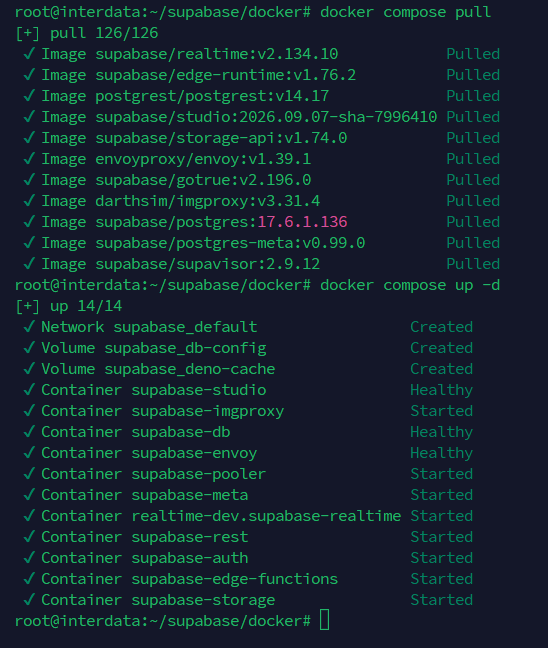
Task: Click 'Started' status of supabase-storage
Action: (x=441, y=600)
